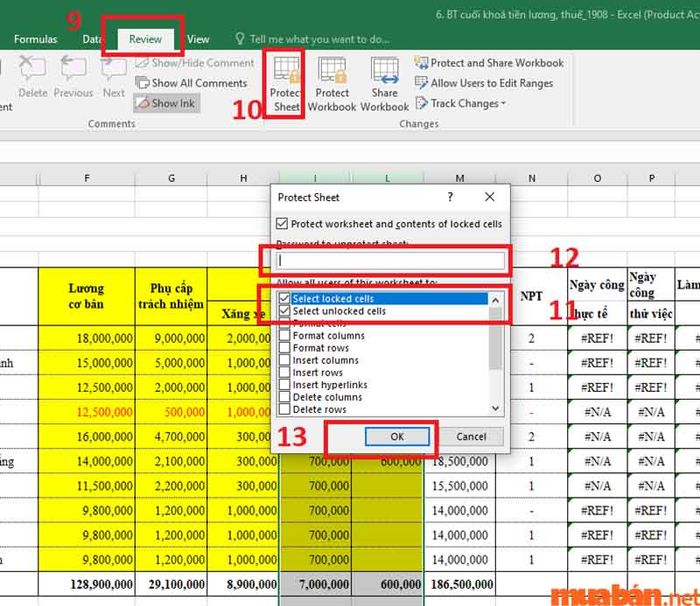Check Insert rows option
700x606 pixels.
[284, 372]
